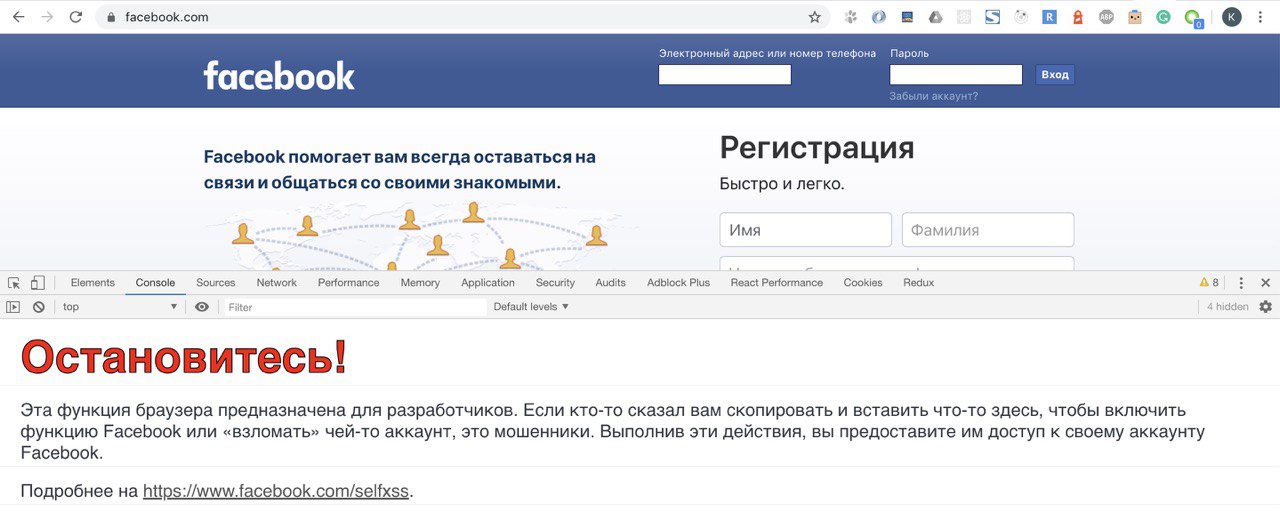The width and height of the screenshot is (1280, 520).
Task: Open the paw print extension
Action: (851, 17)
